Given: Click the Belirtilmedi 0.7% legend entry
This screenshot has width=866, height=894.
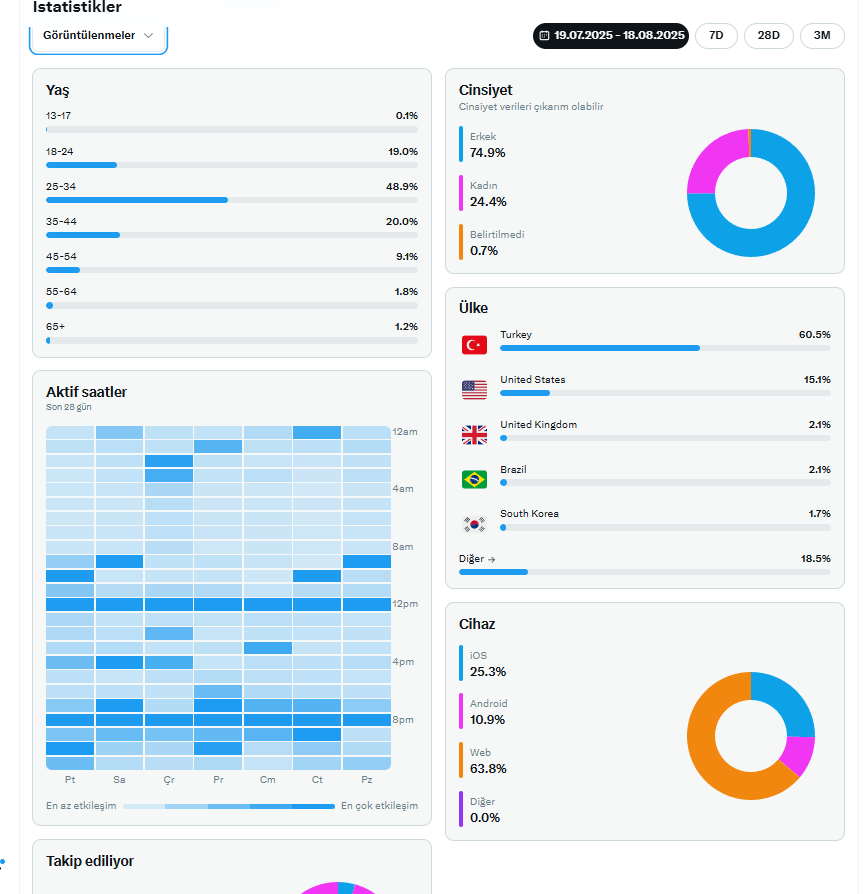Looking at the screenshot, I should point(492,243).
